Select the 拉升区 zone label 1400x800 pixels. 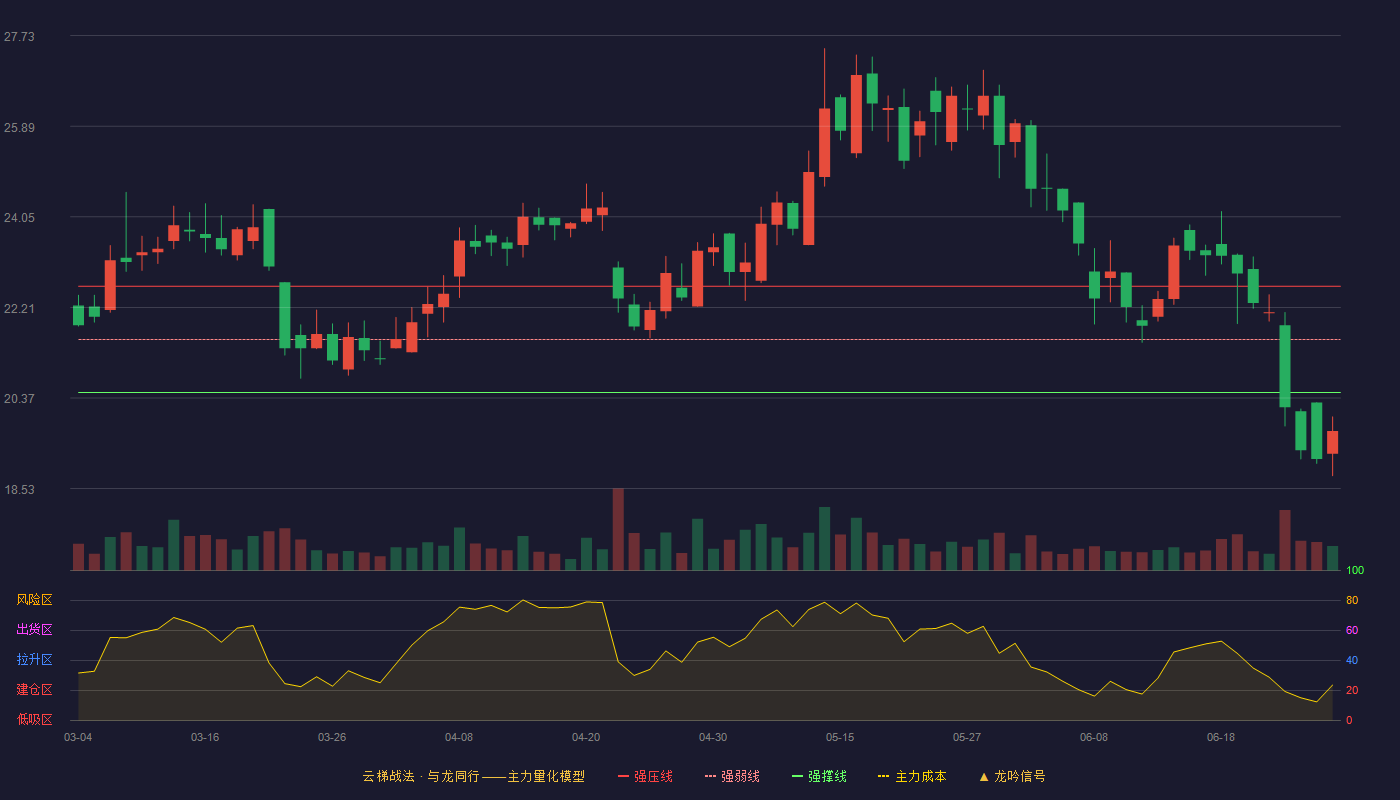(34, 660)
